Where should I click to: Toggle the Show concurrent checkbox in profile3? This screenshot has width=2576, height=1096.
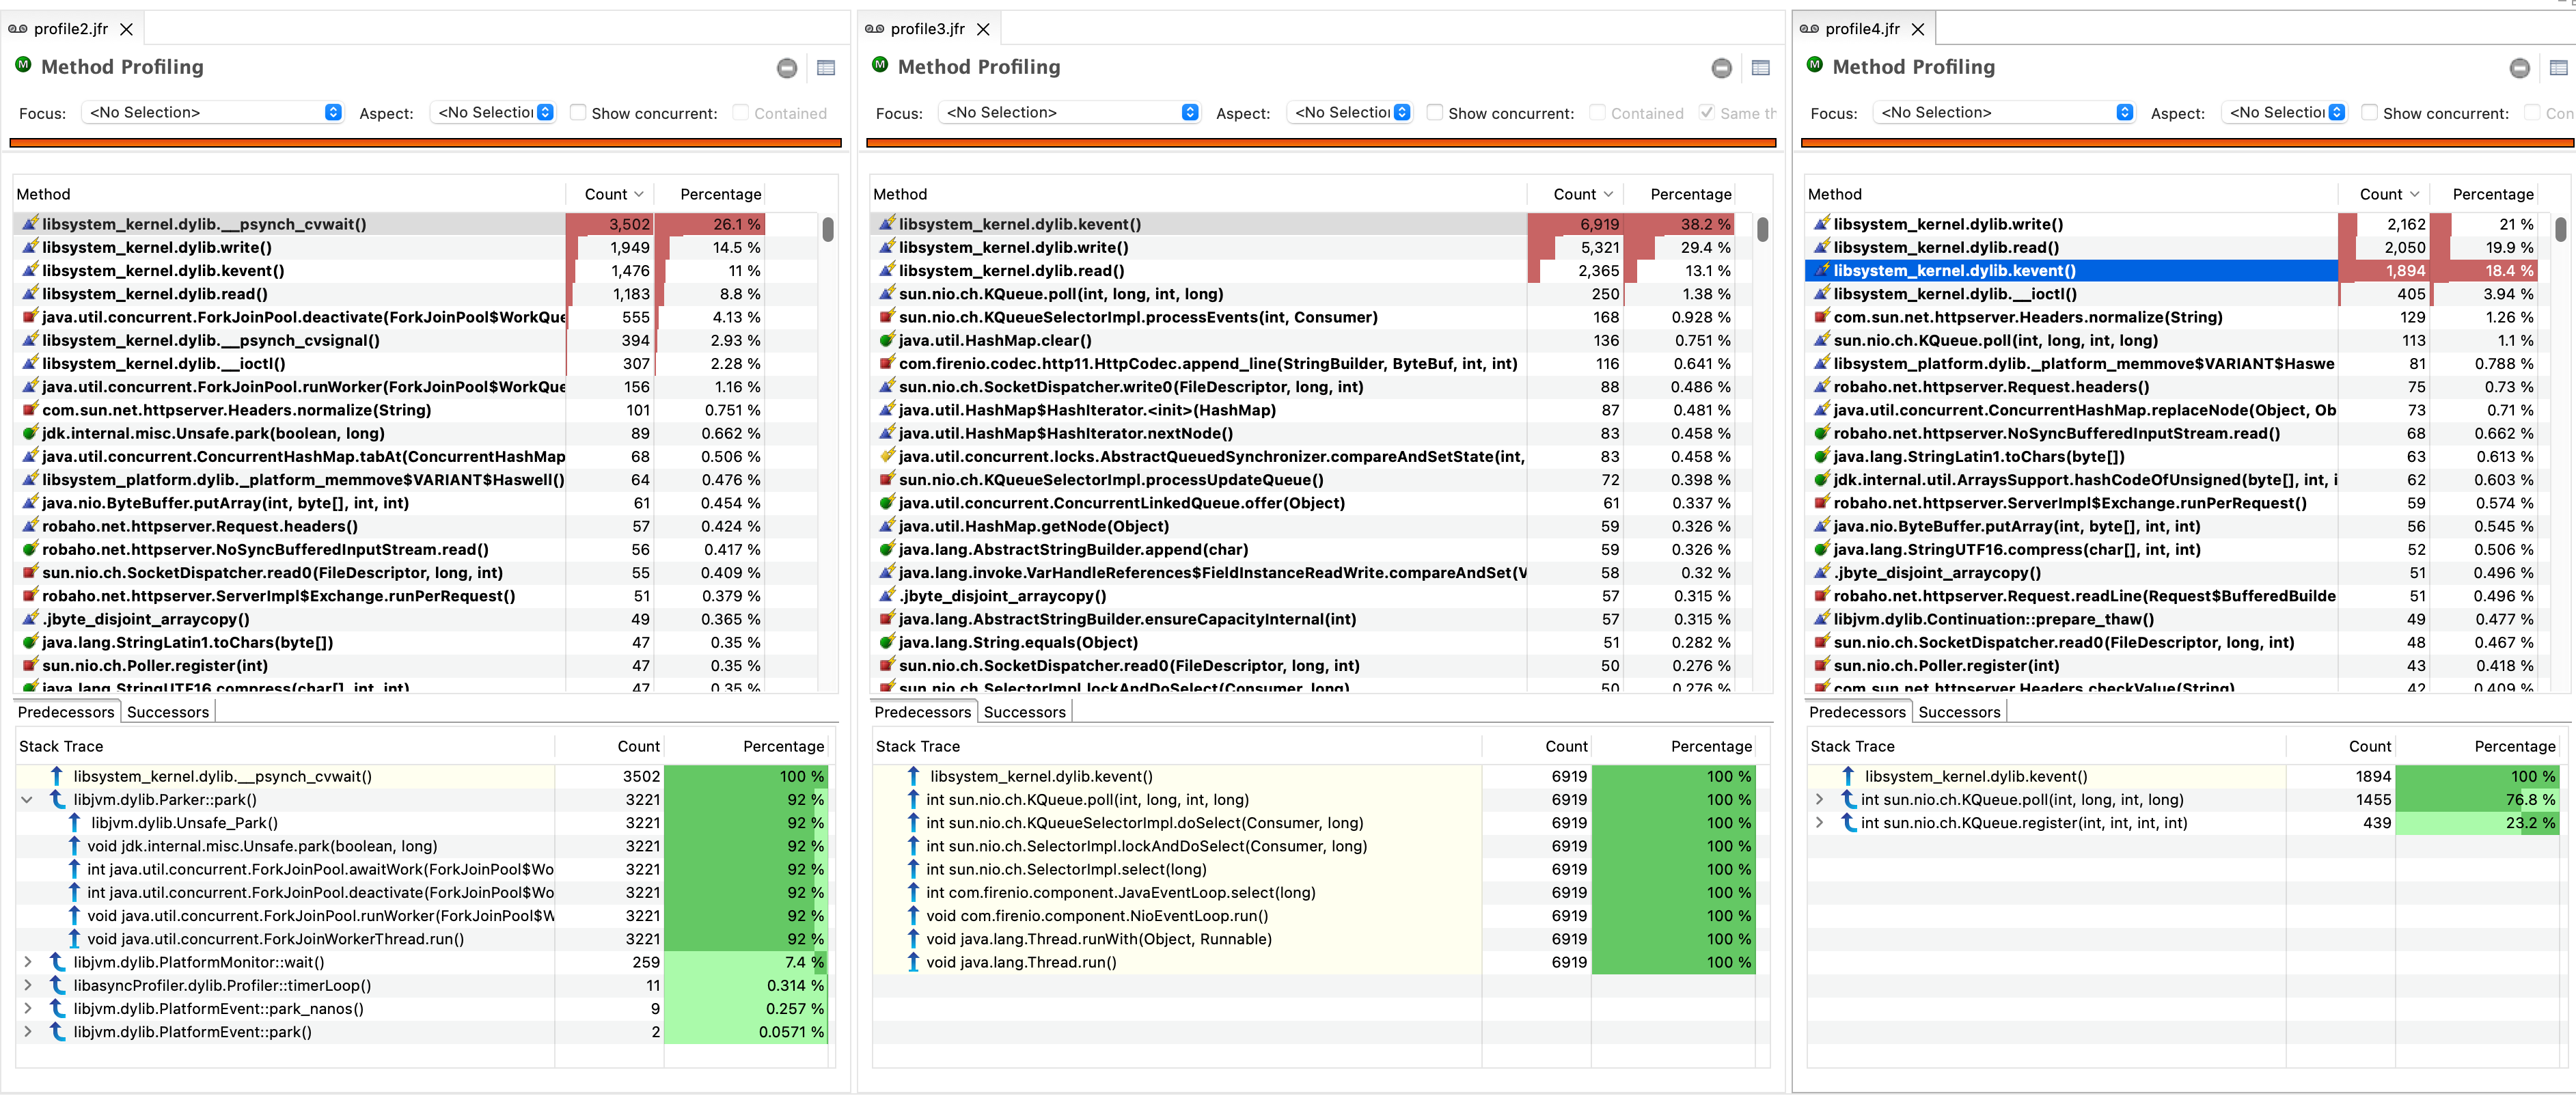pyautogui.click(x=1435, y=113)
